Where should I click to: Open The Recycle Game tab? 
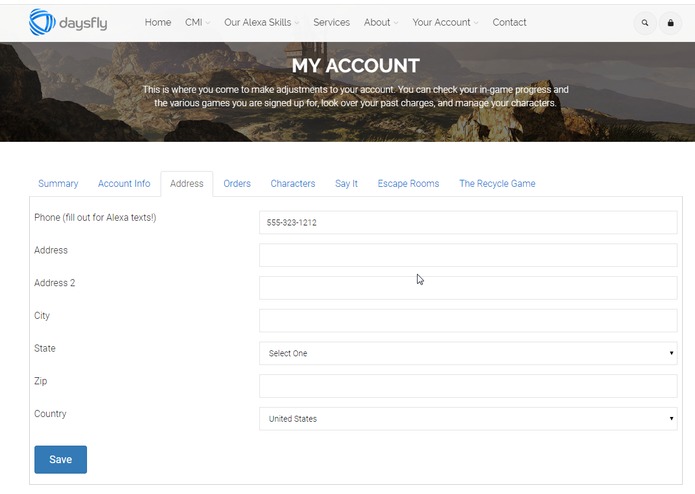[x=497, y=183]
